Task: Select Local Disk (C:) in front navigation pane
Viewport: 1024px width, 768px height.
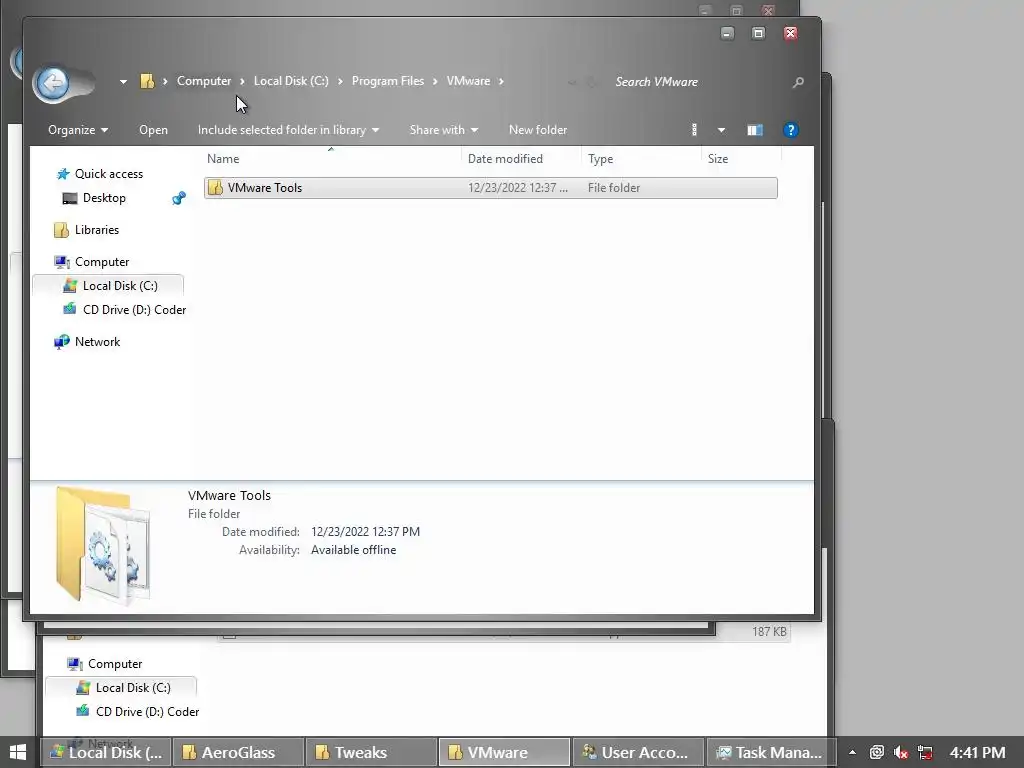Action: [120, 286]
